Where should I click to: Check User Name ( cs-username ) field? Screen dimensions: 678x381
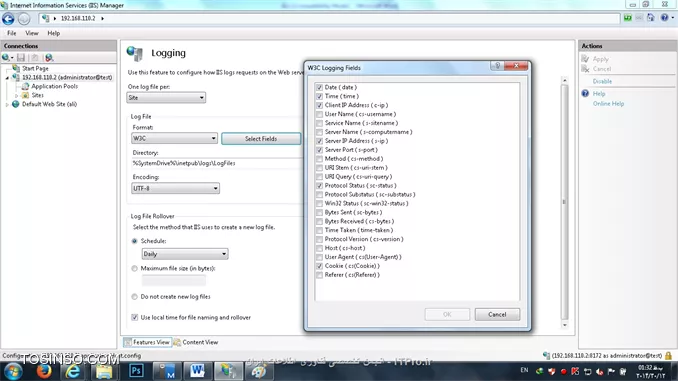(319, 114)
